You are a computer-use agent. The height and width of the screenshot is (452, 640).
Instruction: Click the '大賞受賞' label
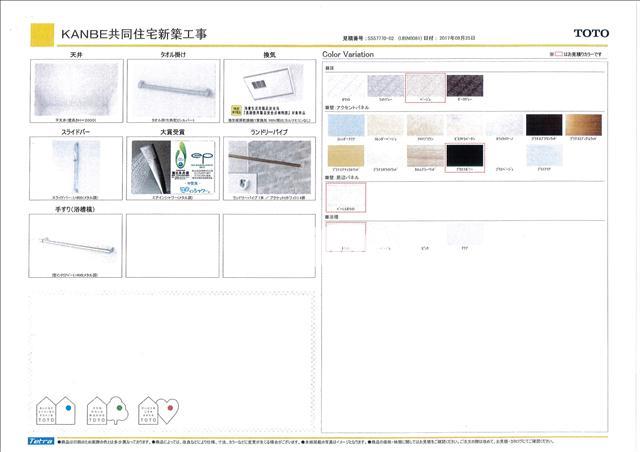coord(172,132)
